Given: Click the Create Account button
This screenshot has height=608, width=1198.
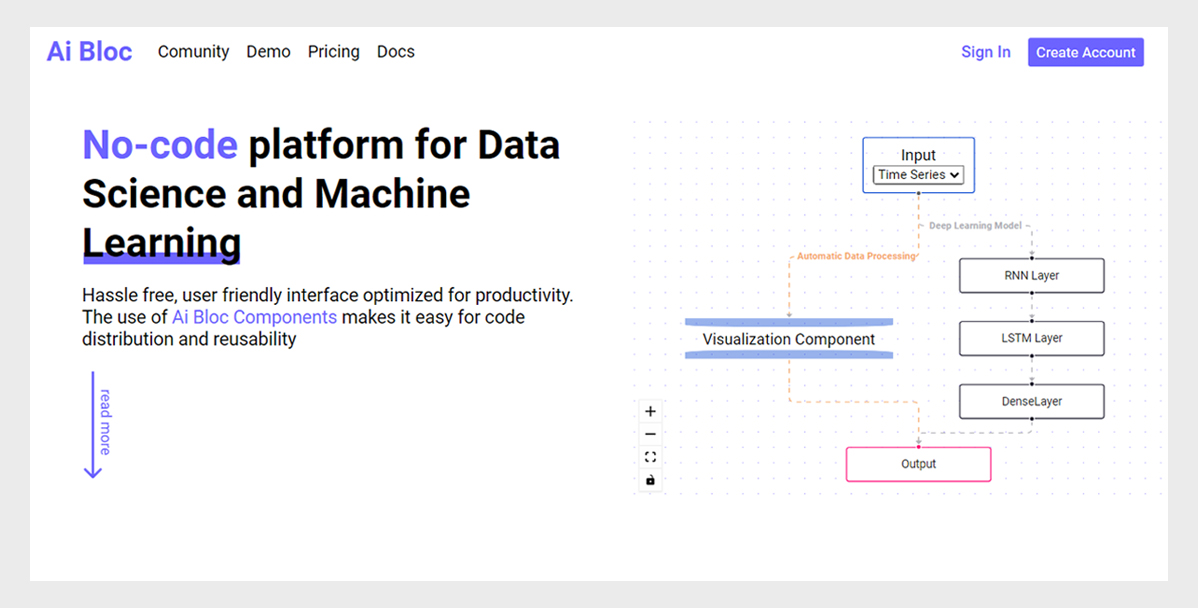Looking at the screenshot, I should click(x=1086, y=52).
